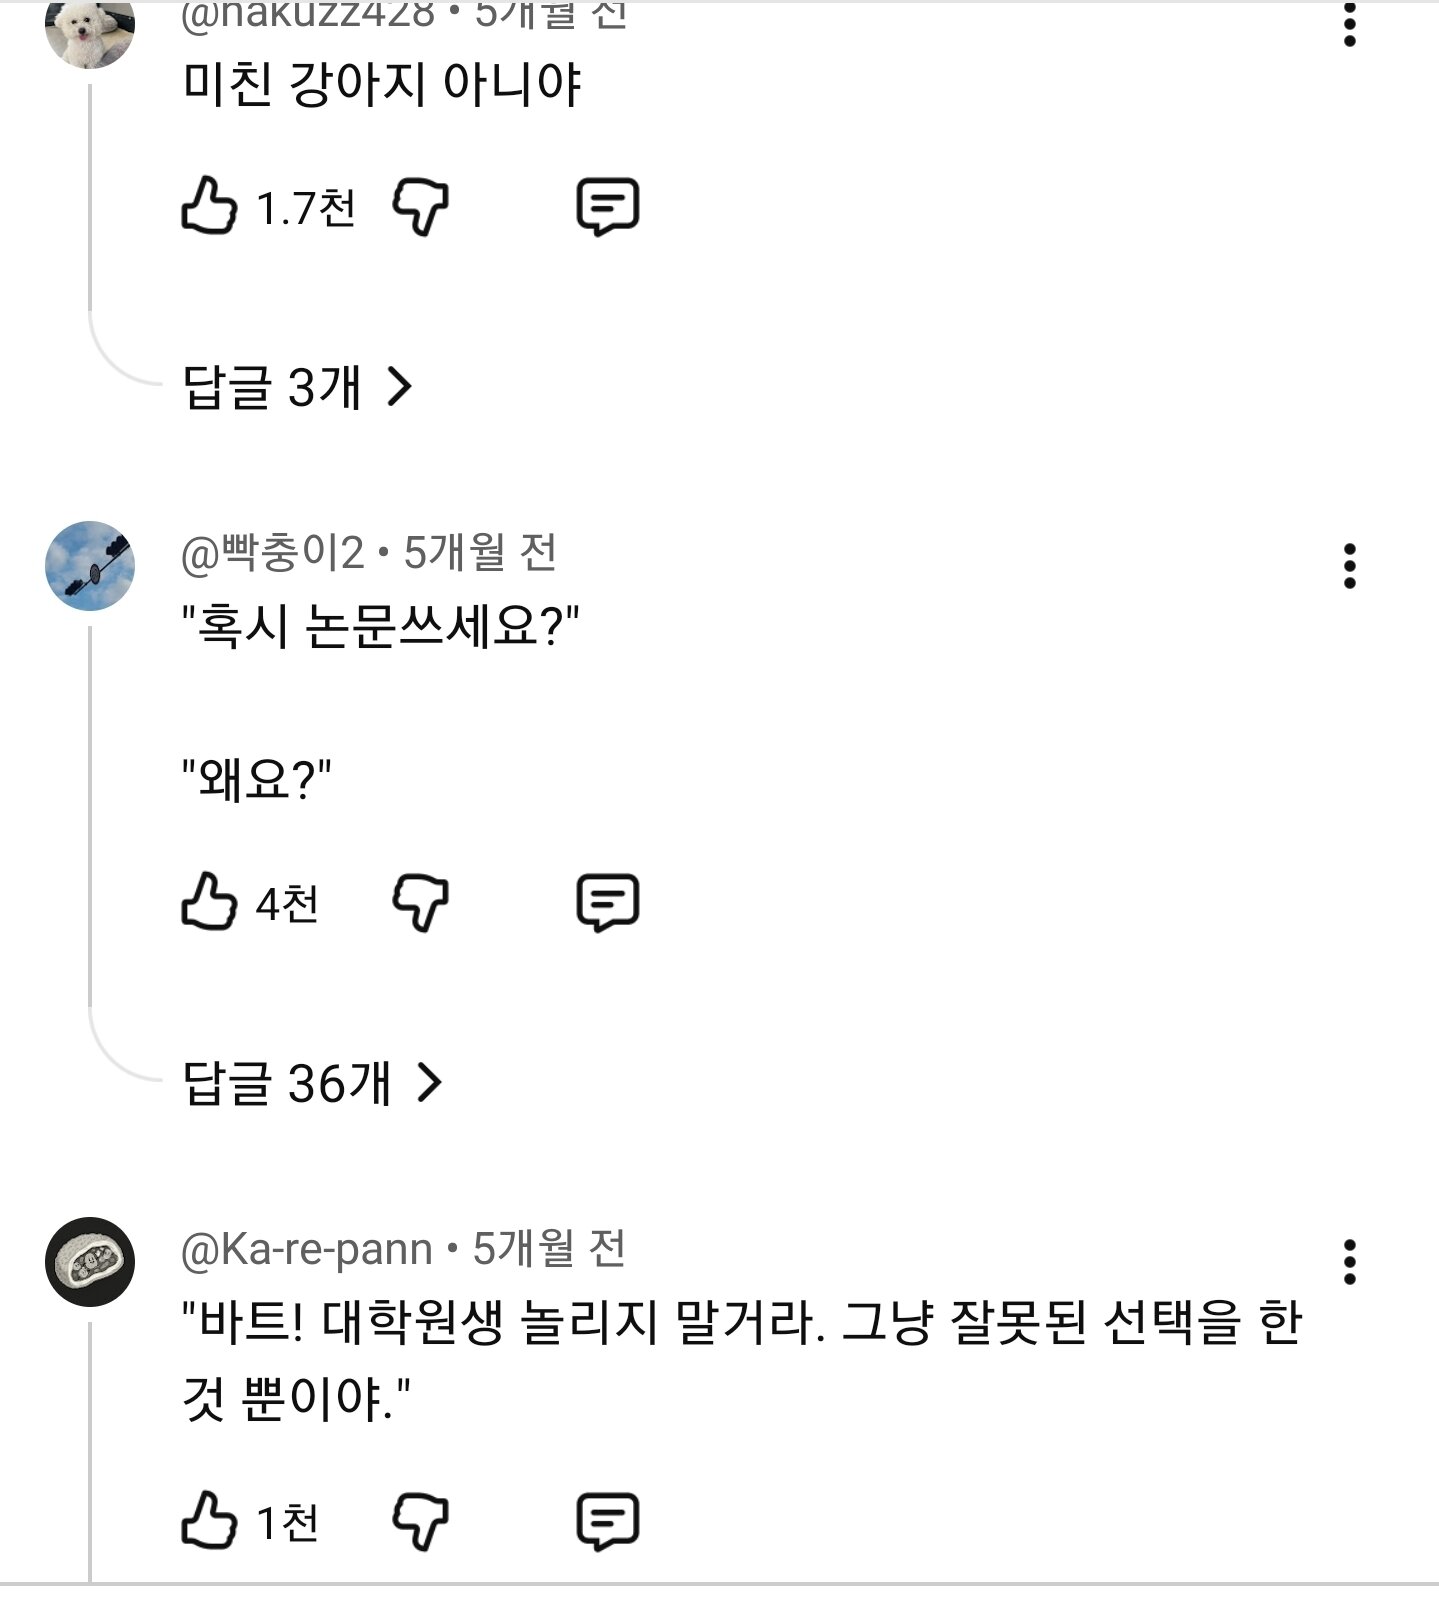Dislike the '미친 강아지 아니야' comment

click(x=420, y=207)
